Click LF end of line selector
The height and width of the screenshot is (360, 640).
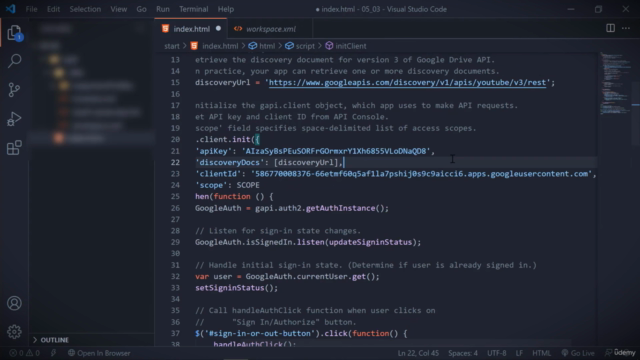[519, 353]
